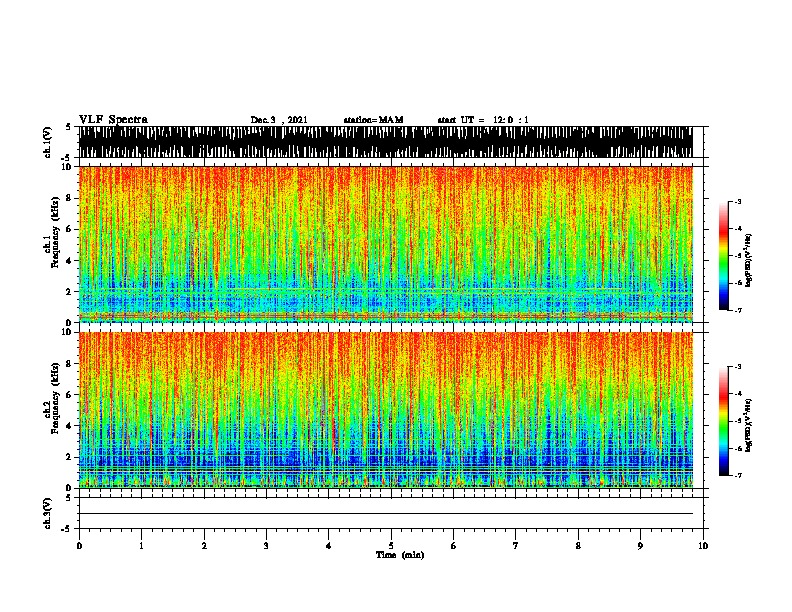The height and width of the screenshot is (612, 792).
Task: Click the "-7" label on ch.1 colorbar
Action: (x=738, y=310)
